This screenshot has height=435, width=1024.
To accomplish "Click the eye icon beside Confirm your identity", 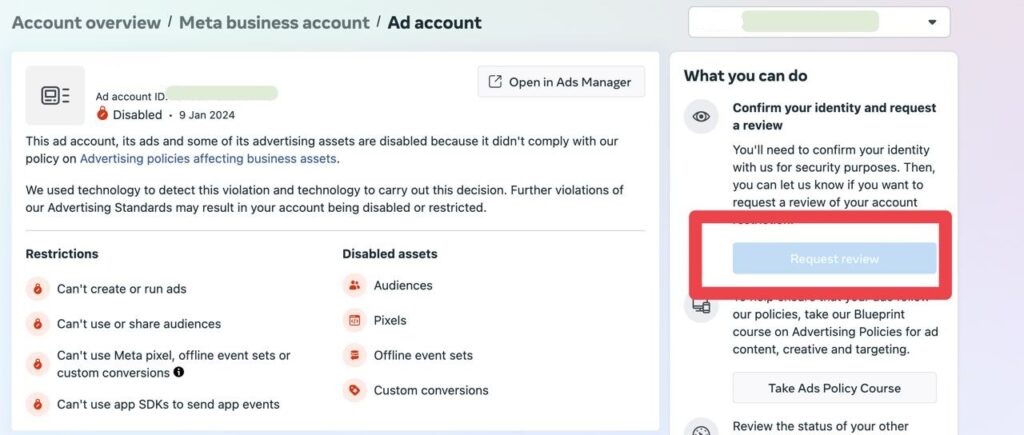I will (x=701, y=117).
